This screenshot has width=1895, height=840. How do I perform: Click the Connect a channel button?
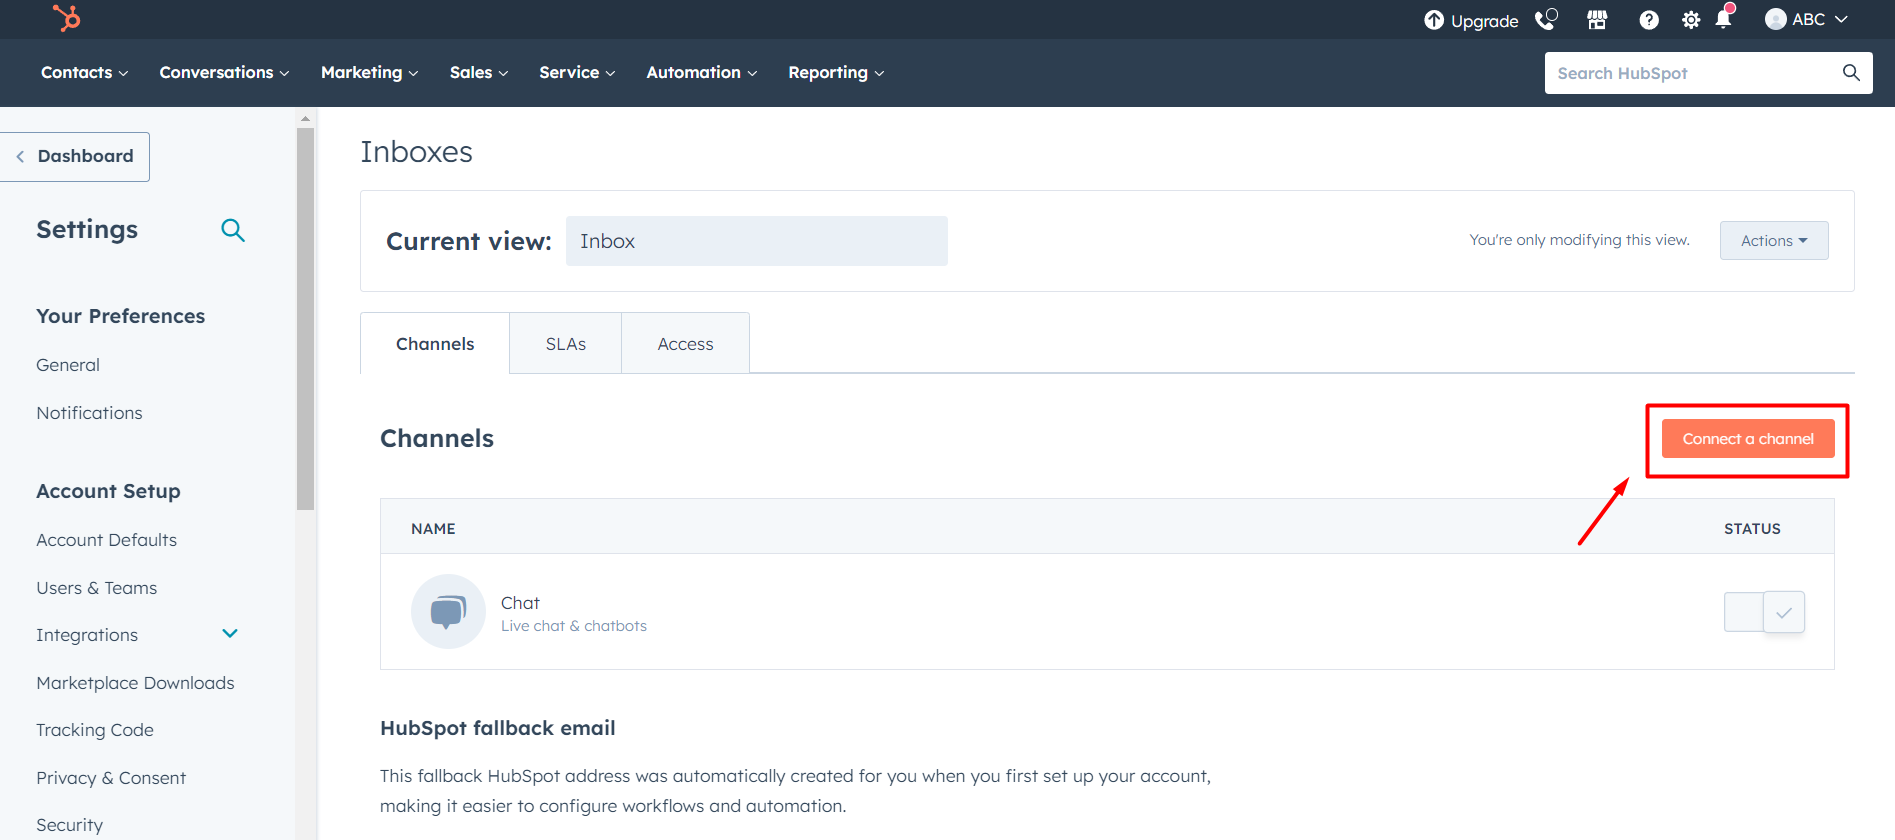tap(1747, 439)
